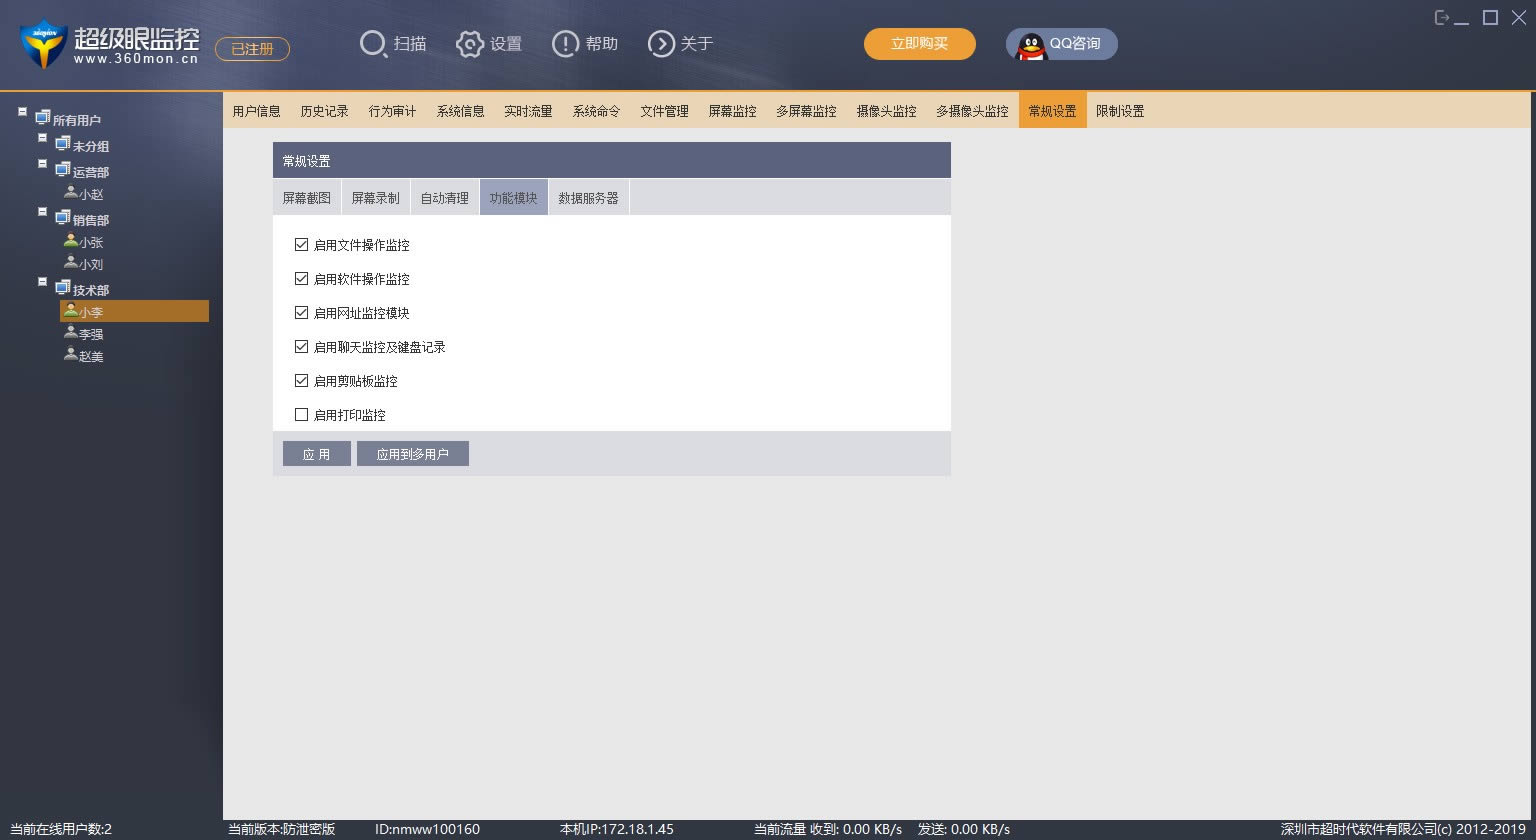Click the scan magnifier icon
Viewport: 1536px width, 840px height.
373,44
